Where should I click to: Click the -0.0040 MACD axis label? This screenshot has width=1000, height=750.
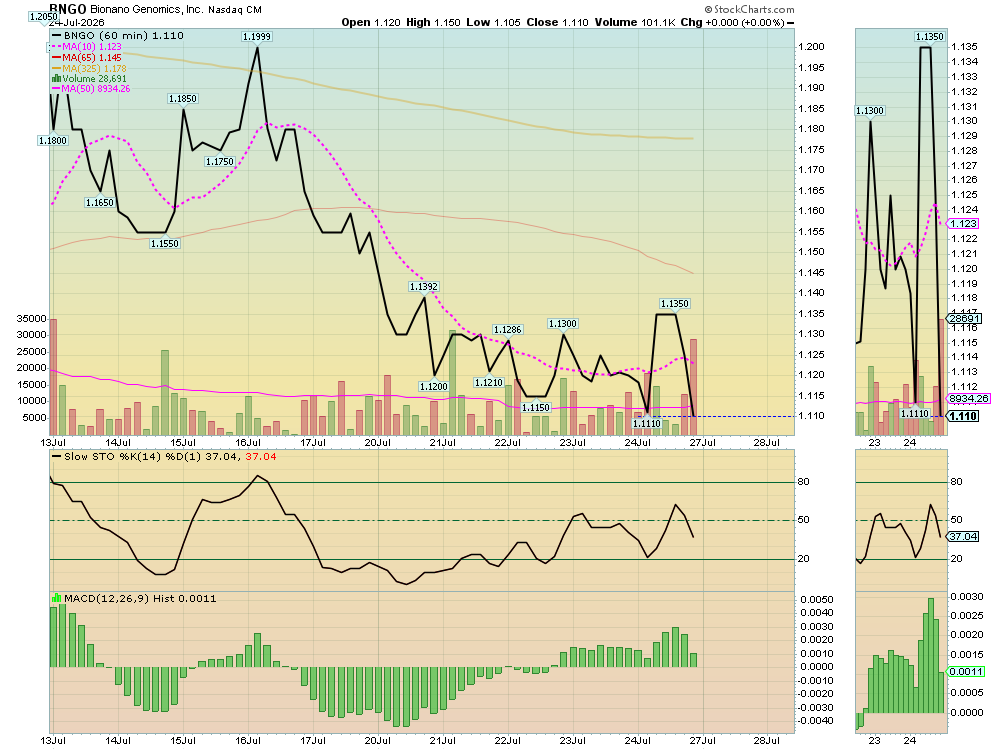pyautogui.click(x=816, y=721)
